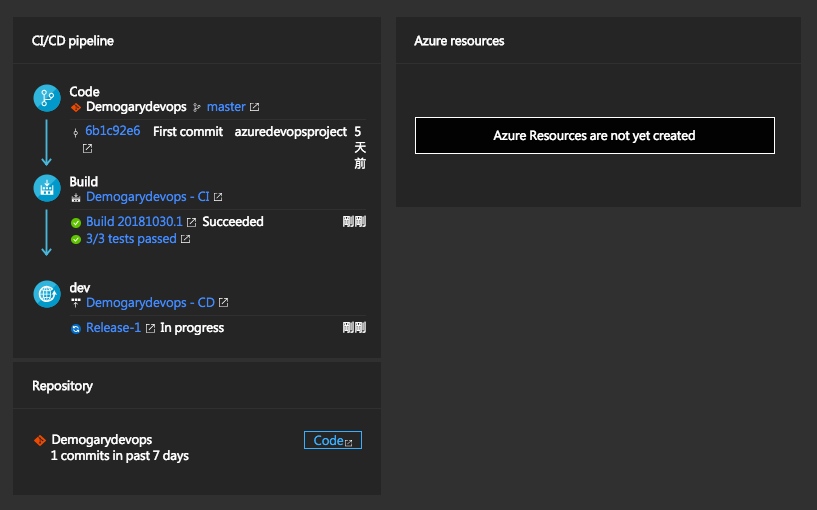Open the master branch link
817x510 pixels.
[x=226, y=107]
